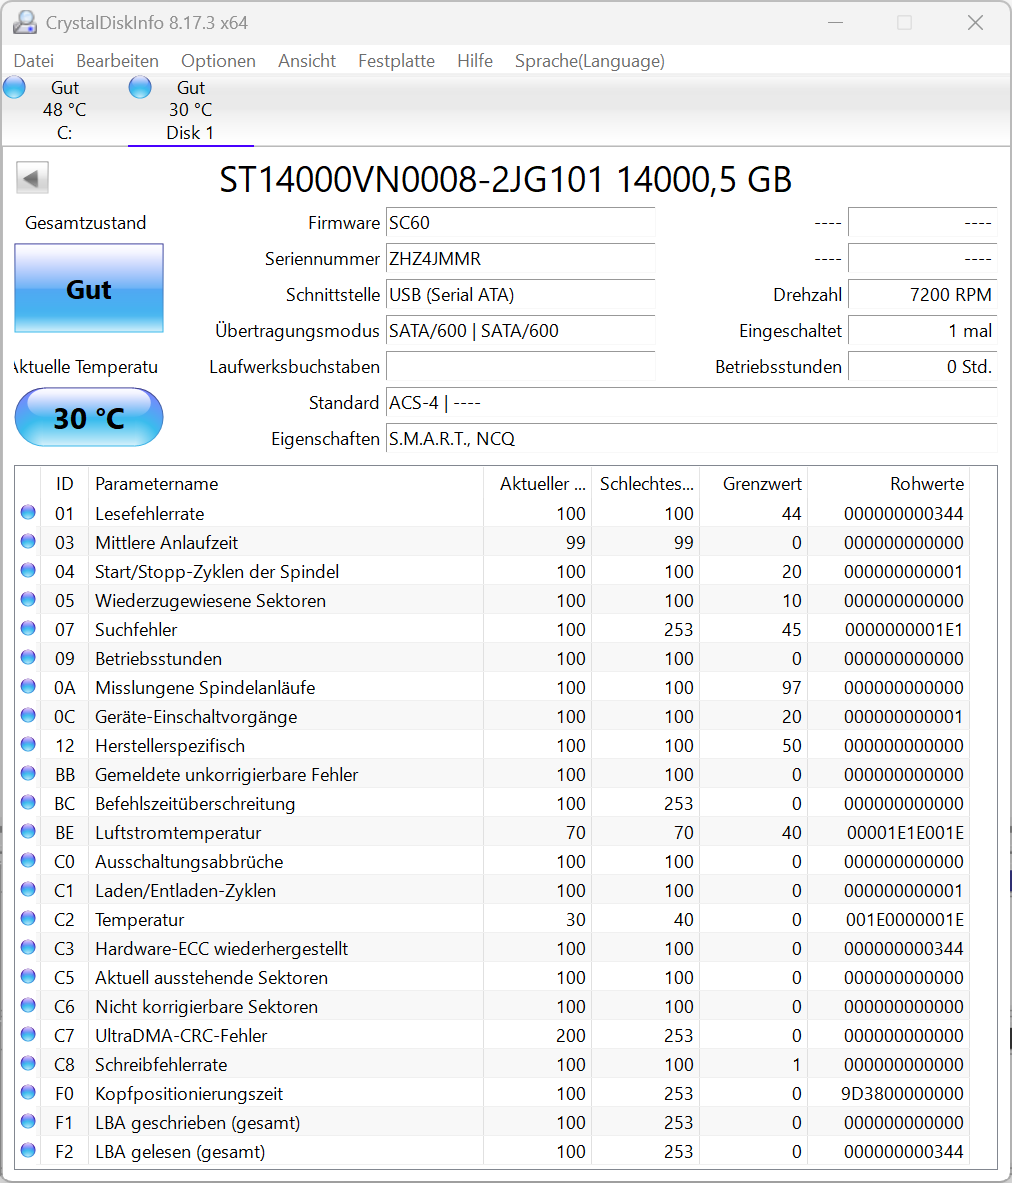Click the Schnittstelle field USB (Serial ATA)
Image resolution: width=1012 pixels, height=1183 pixels.
click(x=520, y=295)
